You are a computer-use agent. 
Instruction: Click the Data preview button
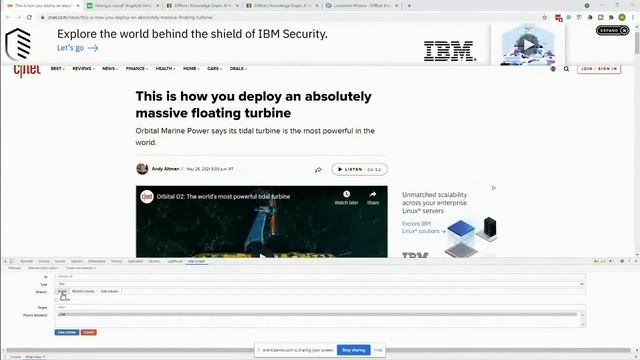109,291
